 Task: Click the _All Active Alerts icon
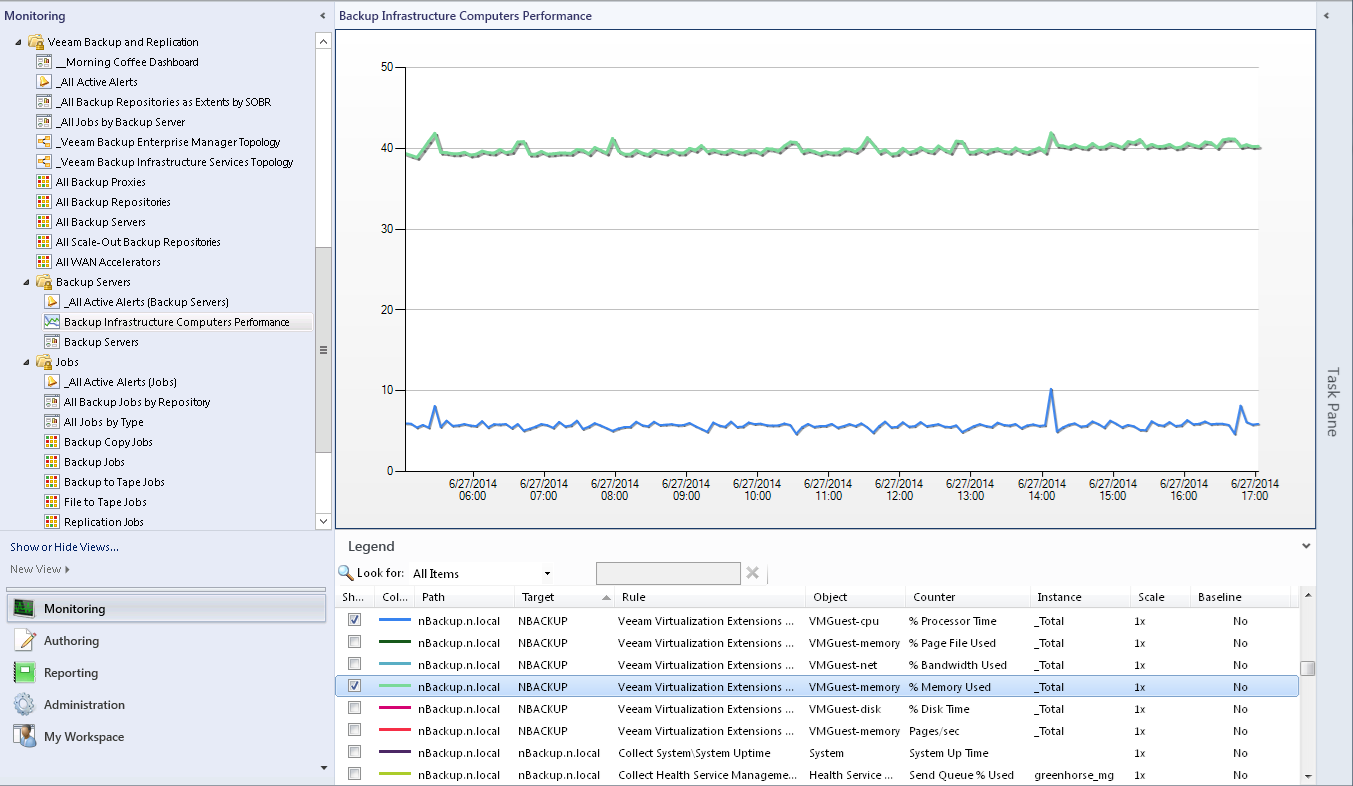click(44, 82)
